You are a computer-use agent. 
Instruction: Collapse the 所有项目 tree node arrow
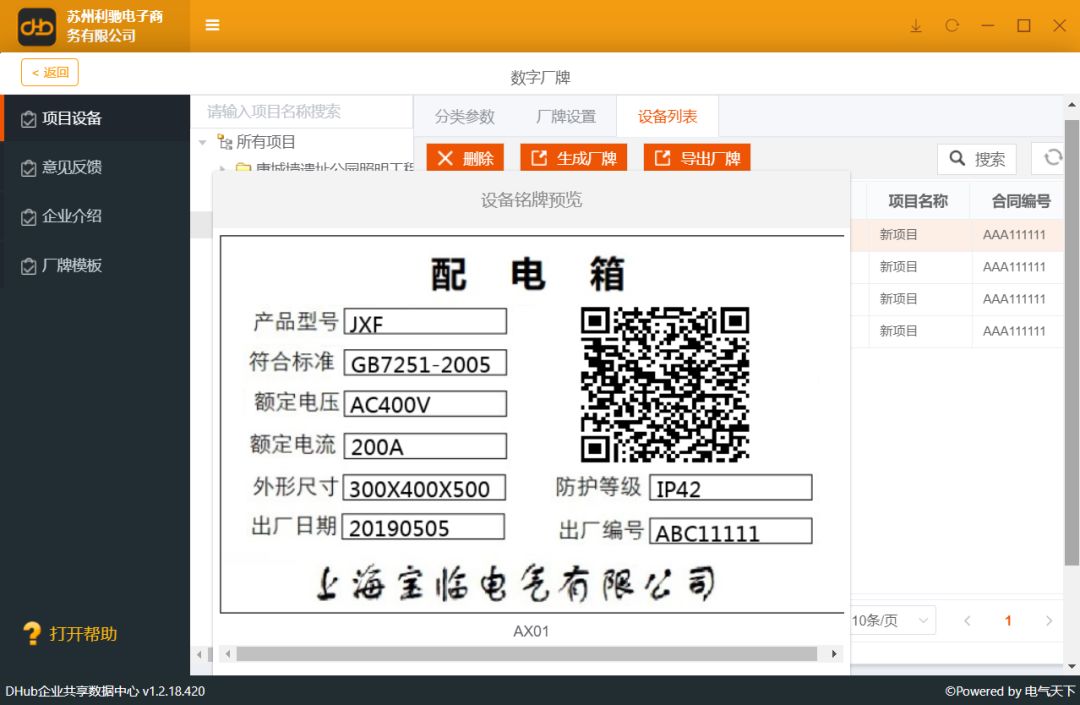[x=202, y=143]
